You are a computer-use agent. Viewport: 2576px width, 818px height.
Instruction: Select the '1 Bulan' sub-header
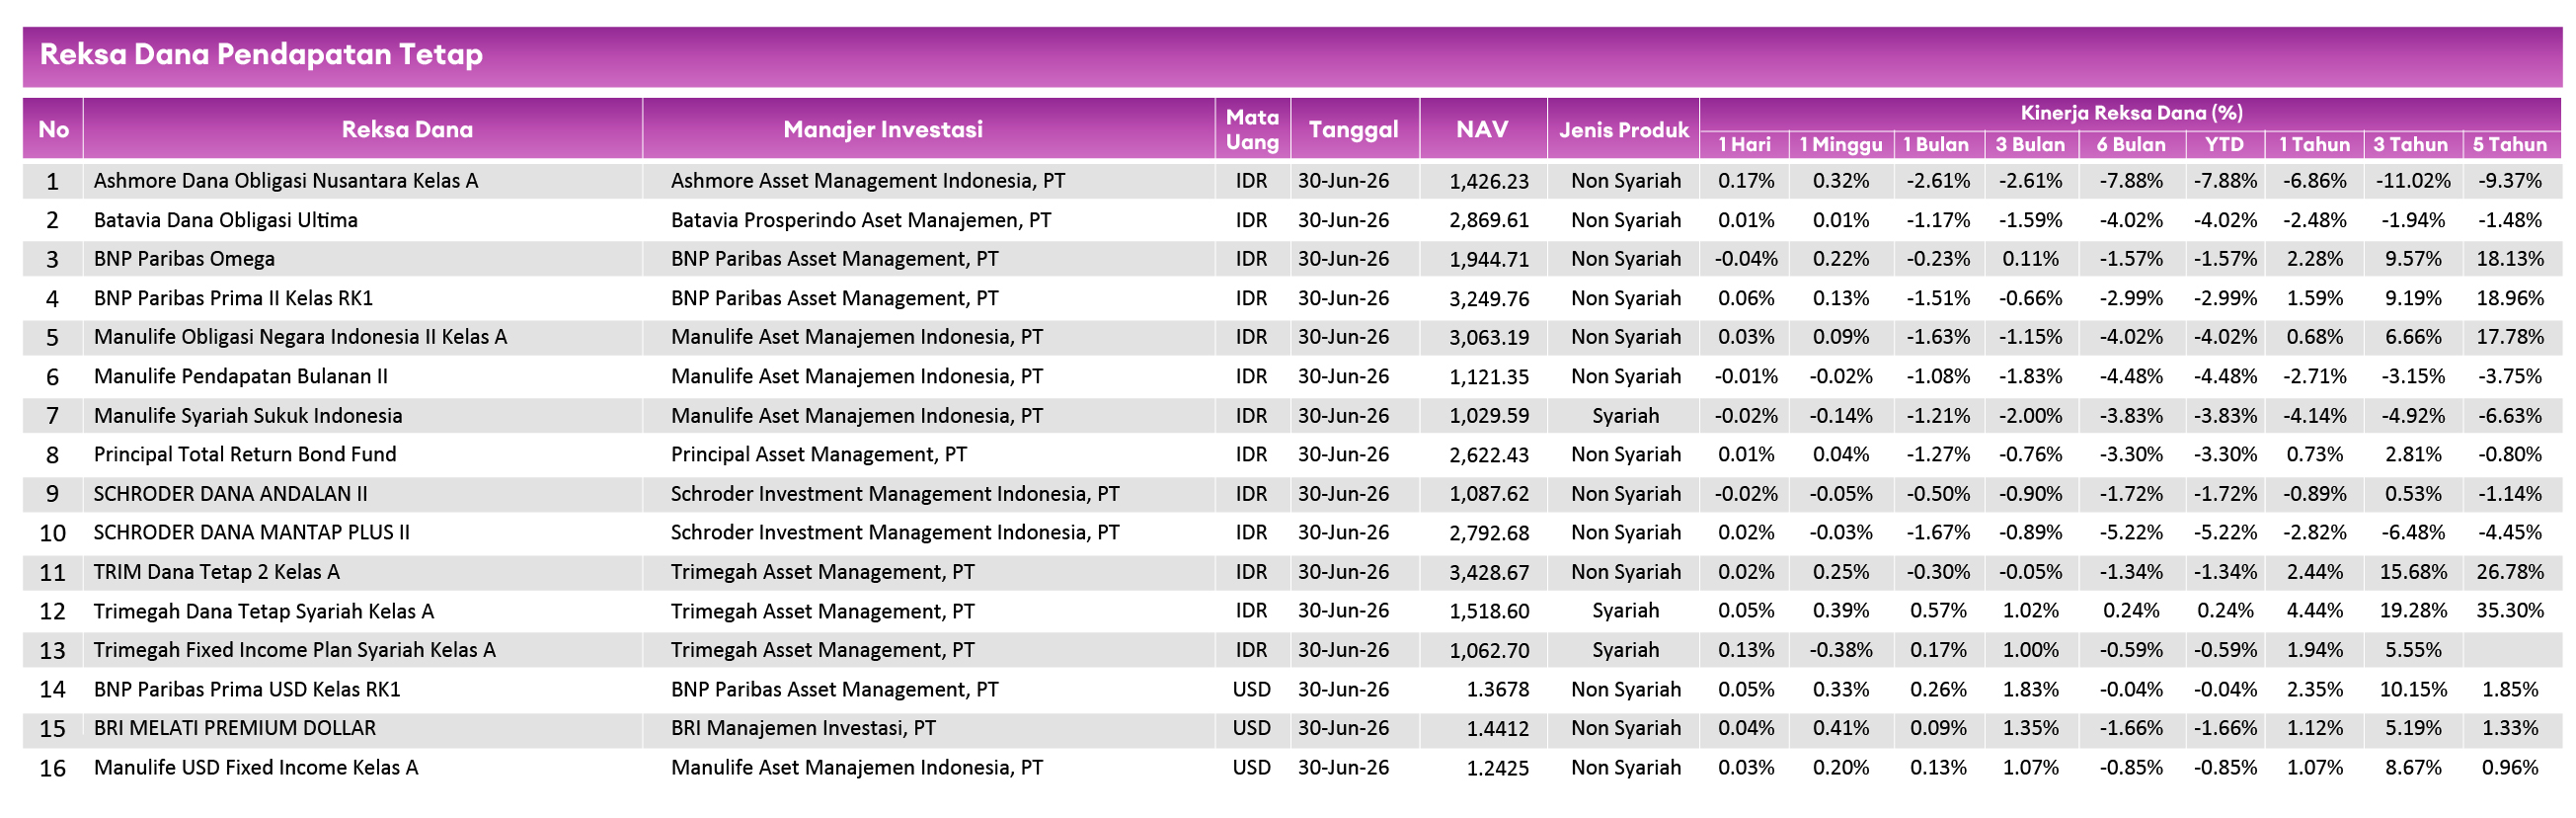pyautogui.click(x=1936, y=144)
